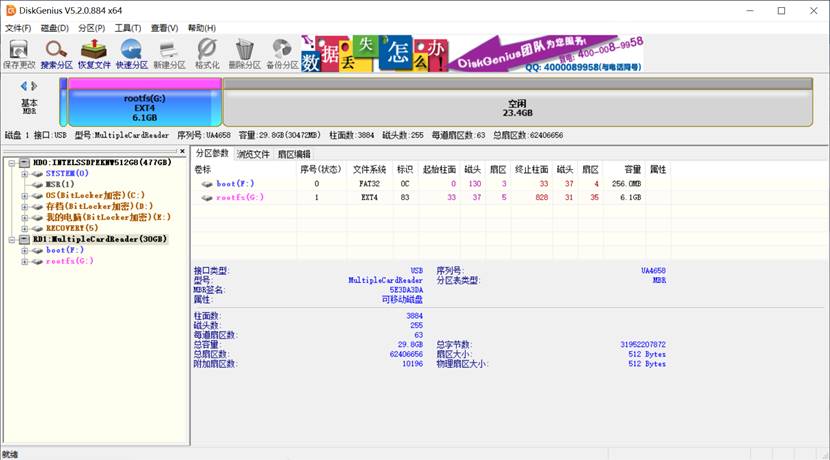This screenshot has height=460, width=830.
Task: Click the Start Cylinder (起始柱面) column header
Action: 439,169
